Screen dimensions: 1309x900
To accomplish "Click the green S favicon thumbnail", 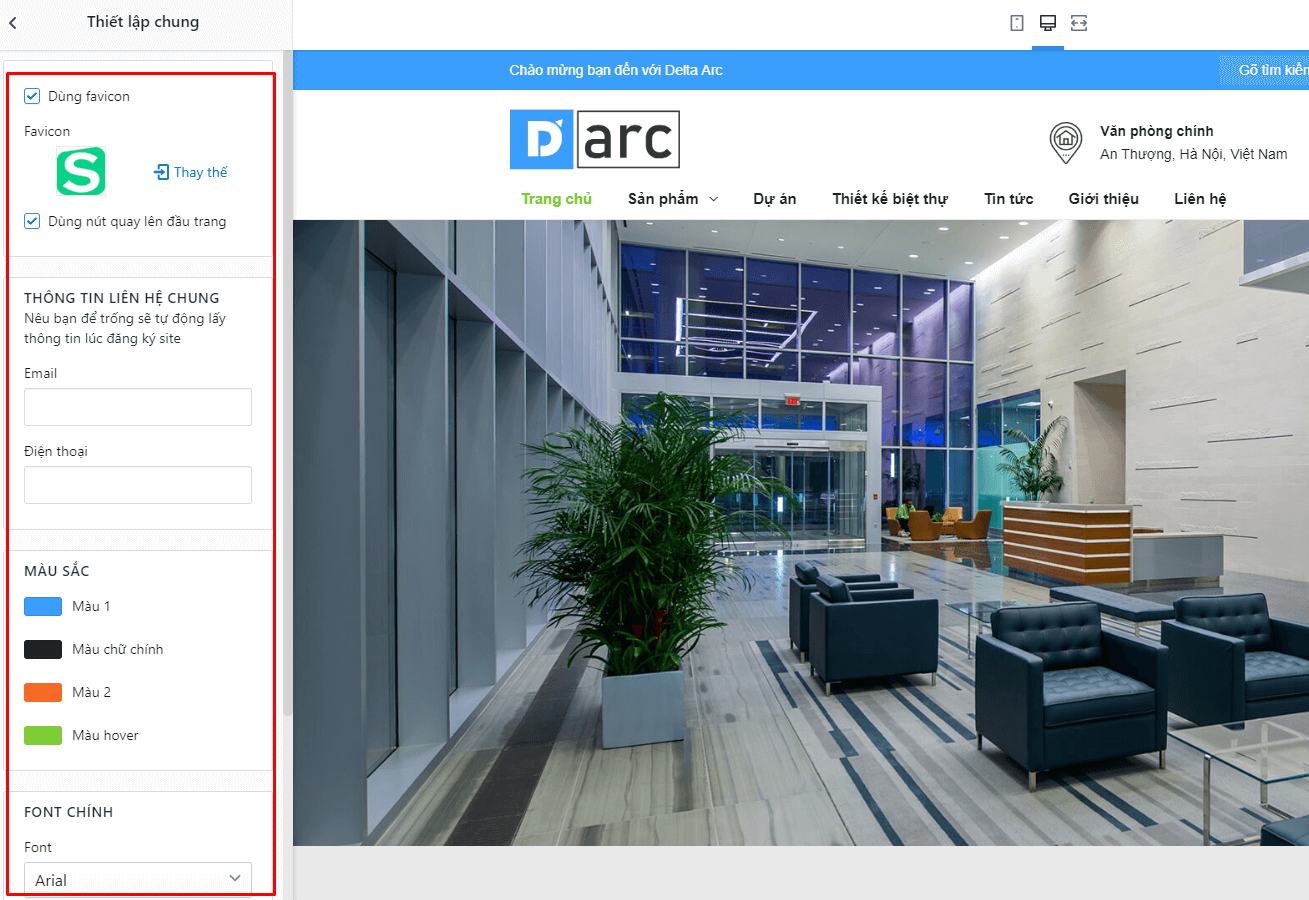I will [81, 171].
